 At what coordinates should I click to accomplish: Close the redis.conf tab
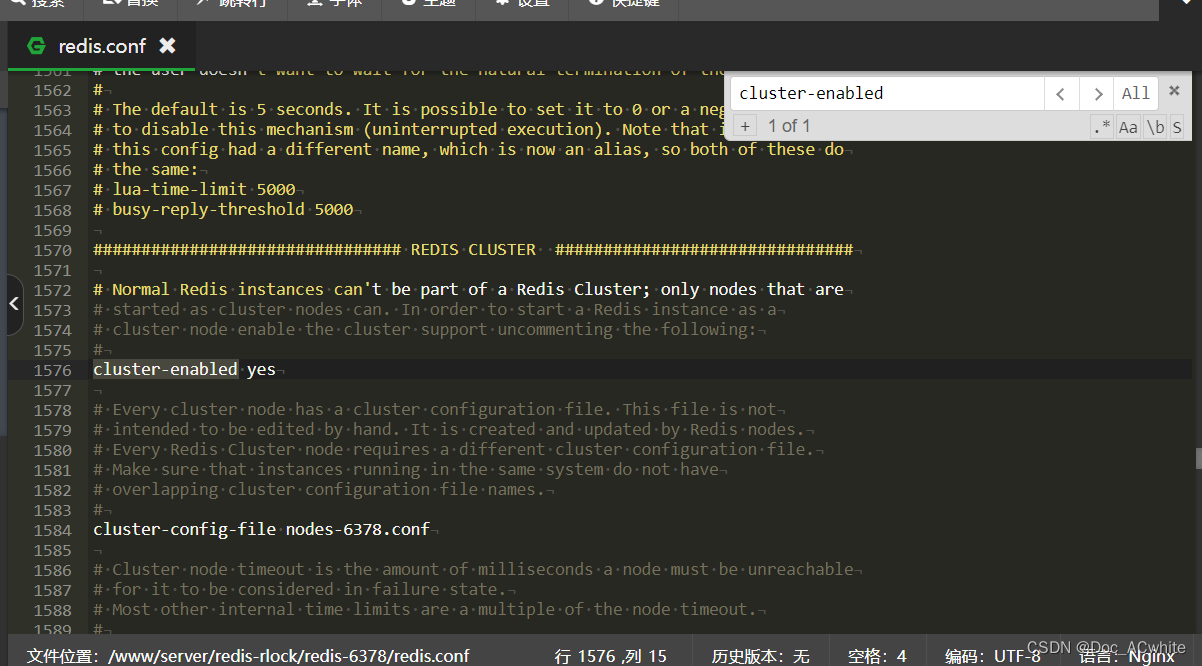[x=167, y=46]
